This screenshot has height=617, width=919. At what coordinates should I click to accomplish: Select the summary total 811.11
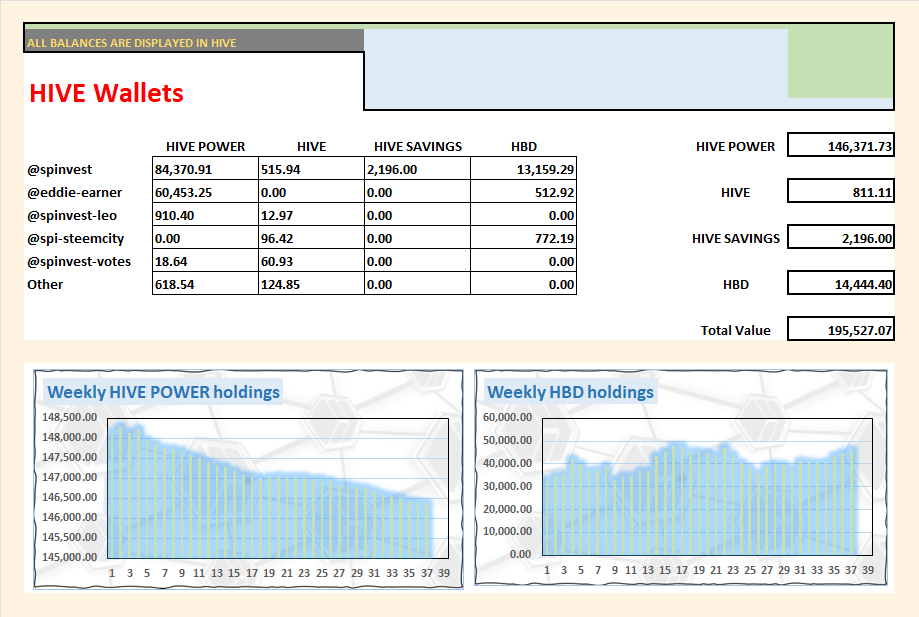click(840, 191)
